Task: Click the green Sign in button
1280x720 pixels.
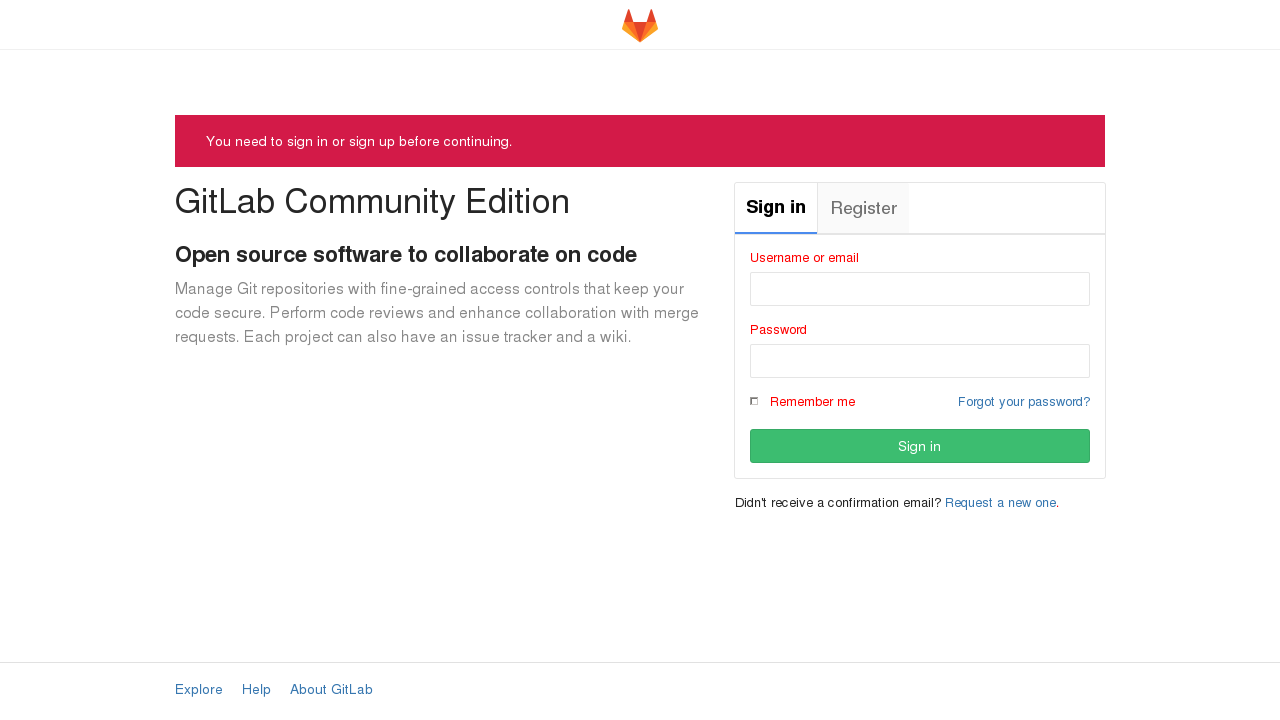Action: (920, 446)
